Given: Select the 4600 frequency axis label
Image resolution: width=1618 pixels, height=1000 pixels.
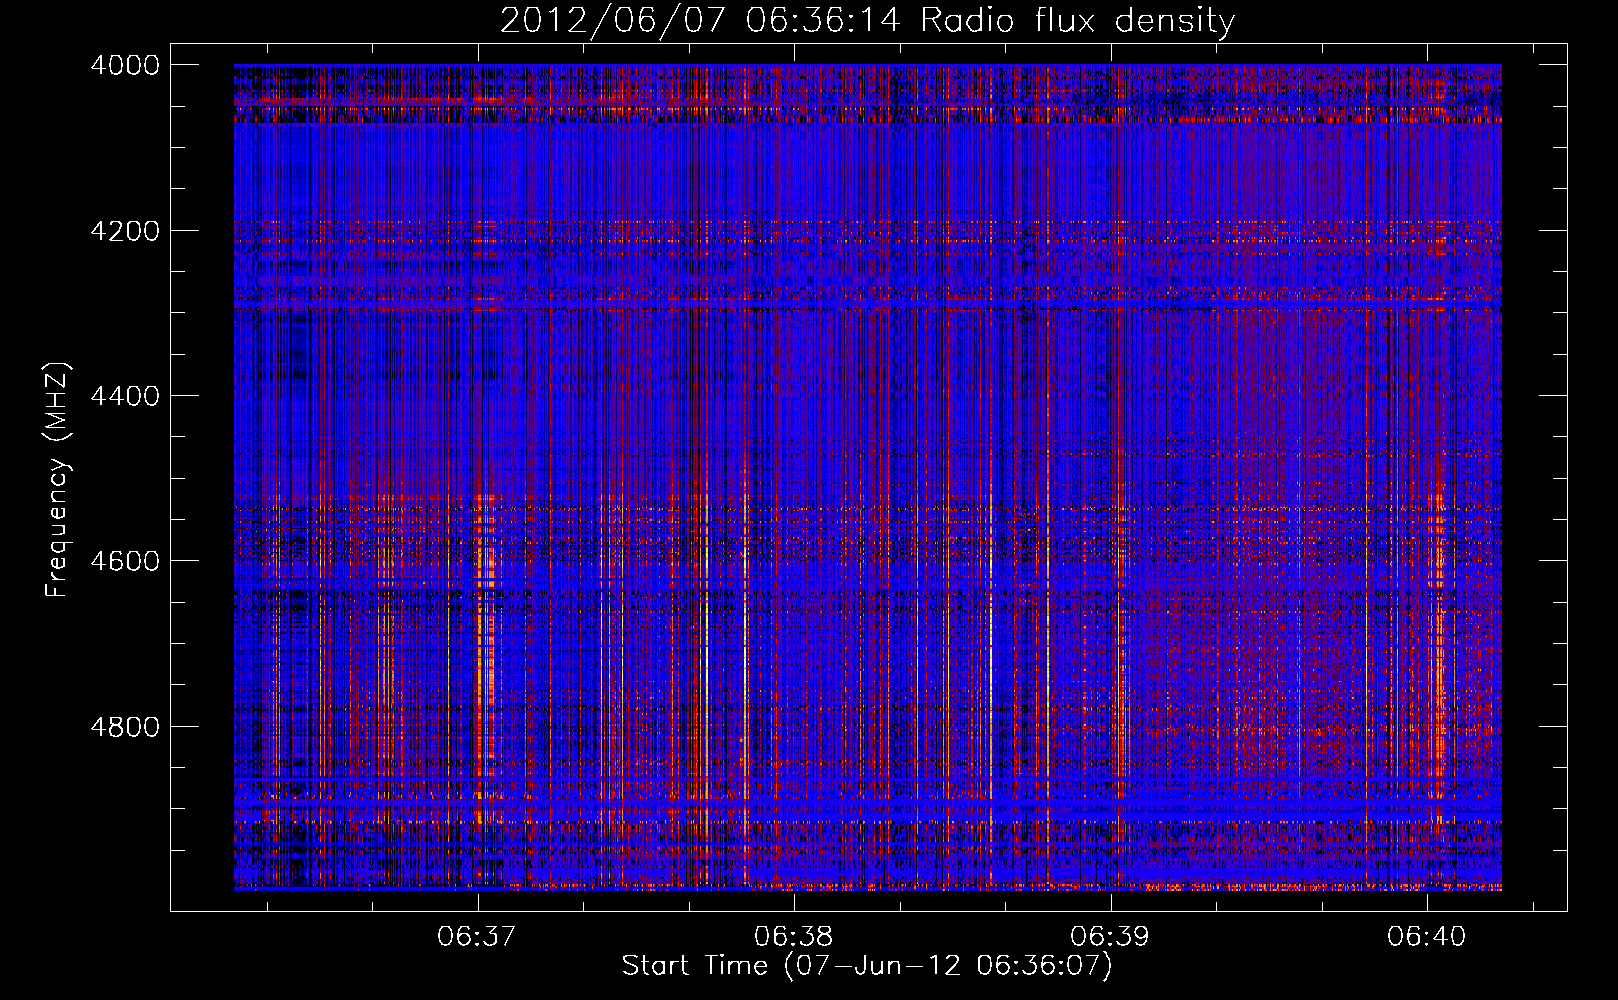Looking at the screenshot, I should tap(125, 561).
